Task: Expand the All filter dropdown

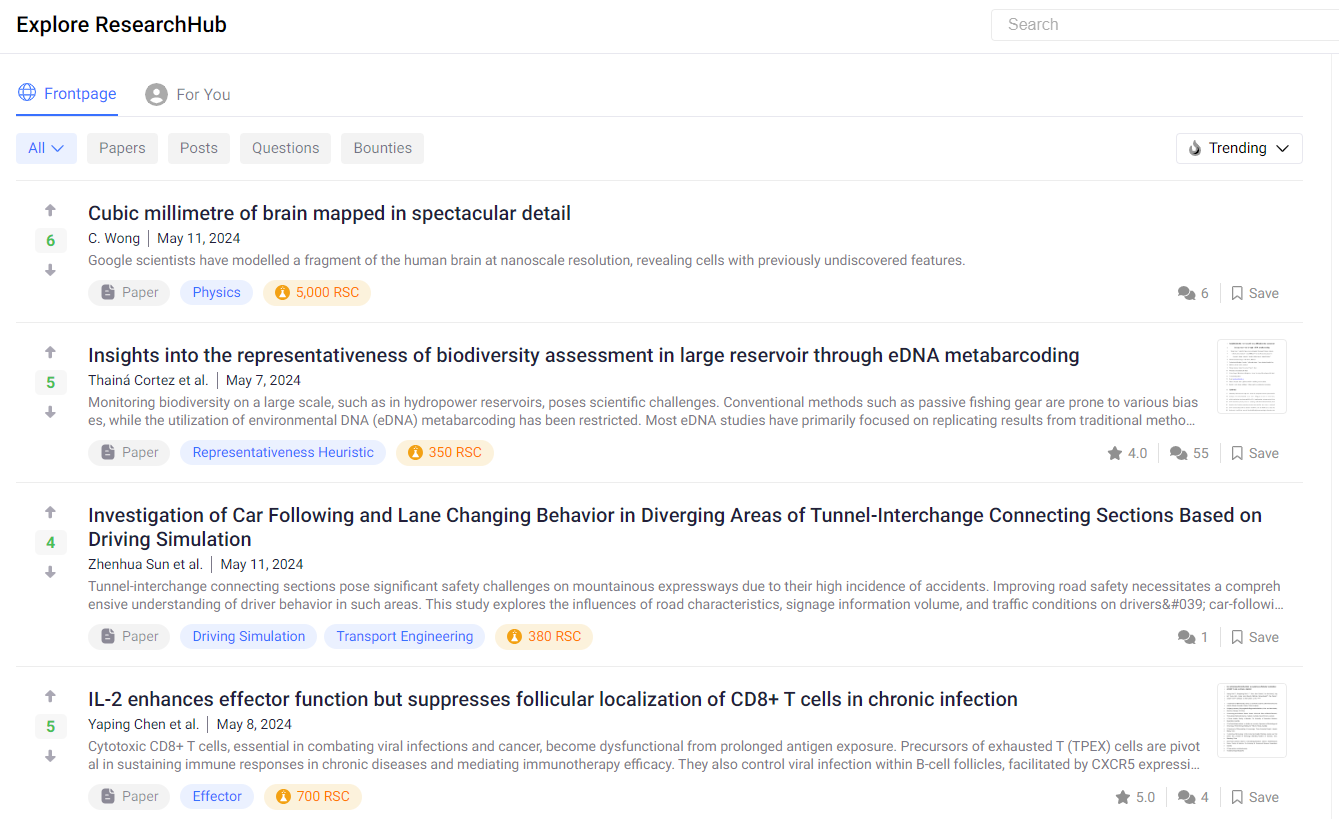Action: pyautogui.click(x=46, y=148)
